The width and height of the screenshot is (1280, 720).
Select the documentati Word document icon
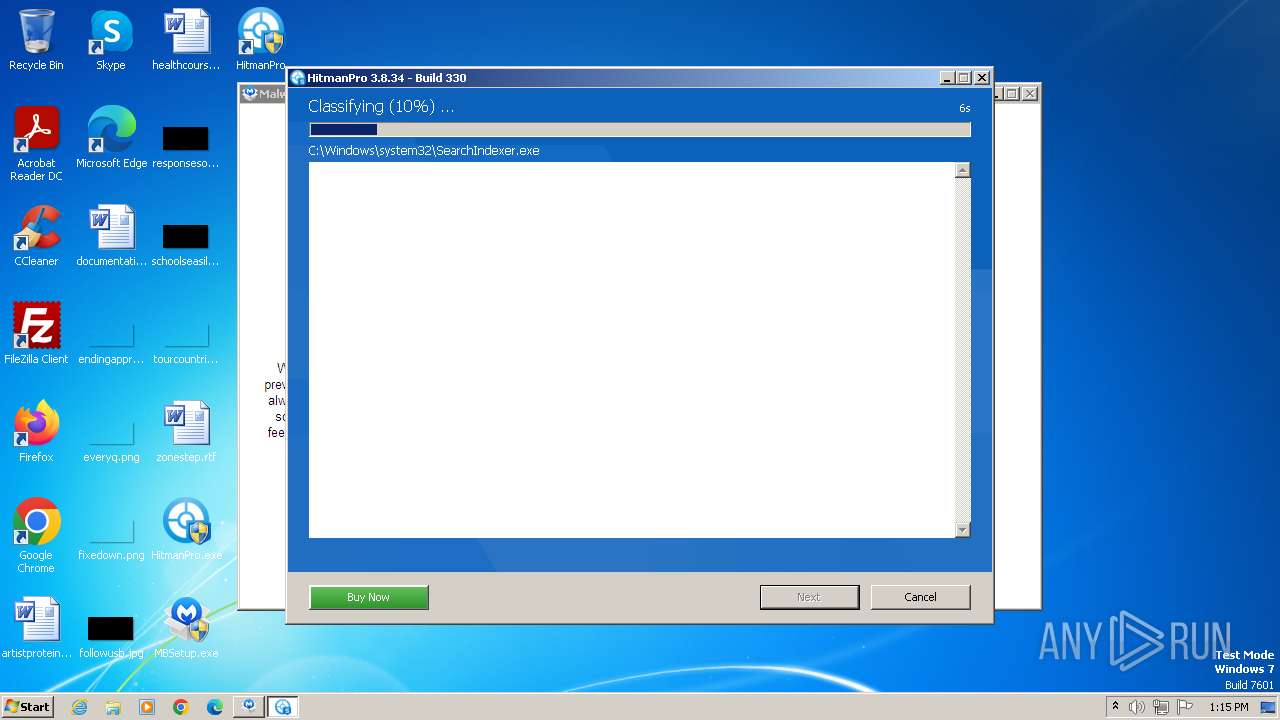(111, 236)
